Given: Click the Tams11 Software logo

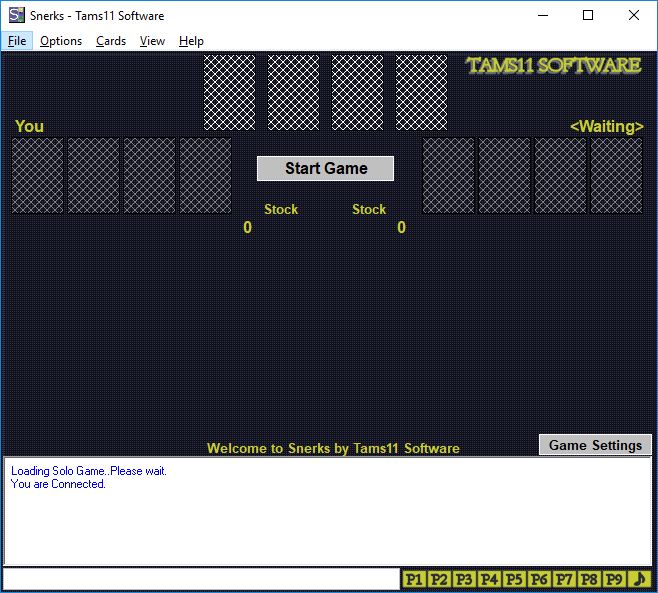Looking at the screenshot, I should [554, 65].
